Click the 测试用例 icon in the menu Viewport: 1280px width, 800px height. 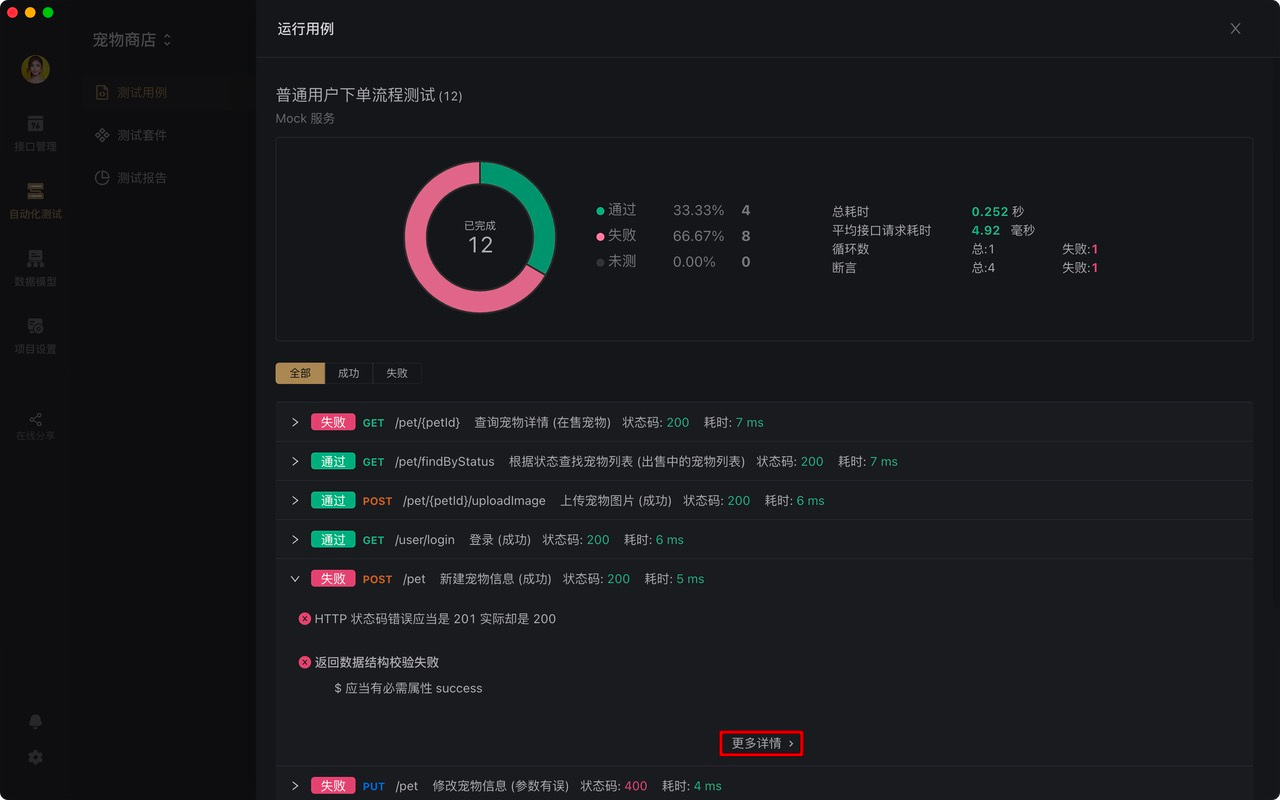point(102,92)
